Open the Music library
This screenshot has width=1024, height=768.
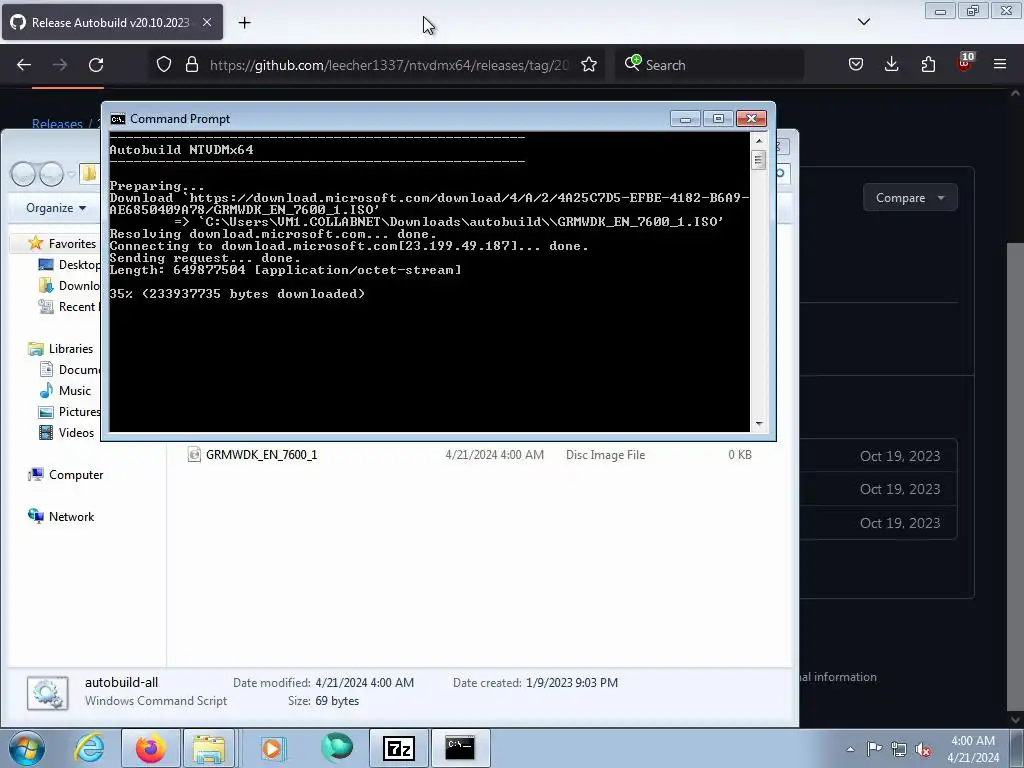65,391
